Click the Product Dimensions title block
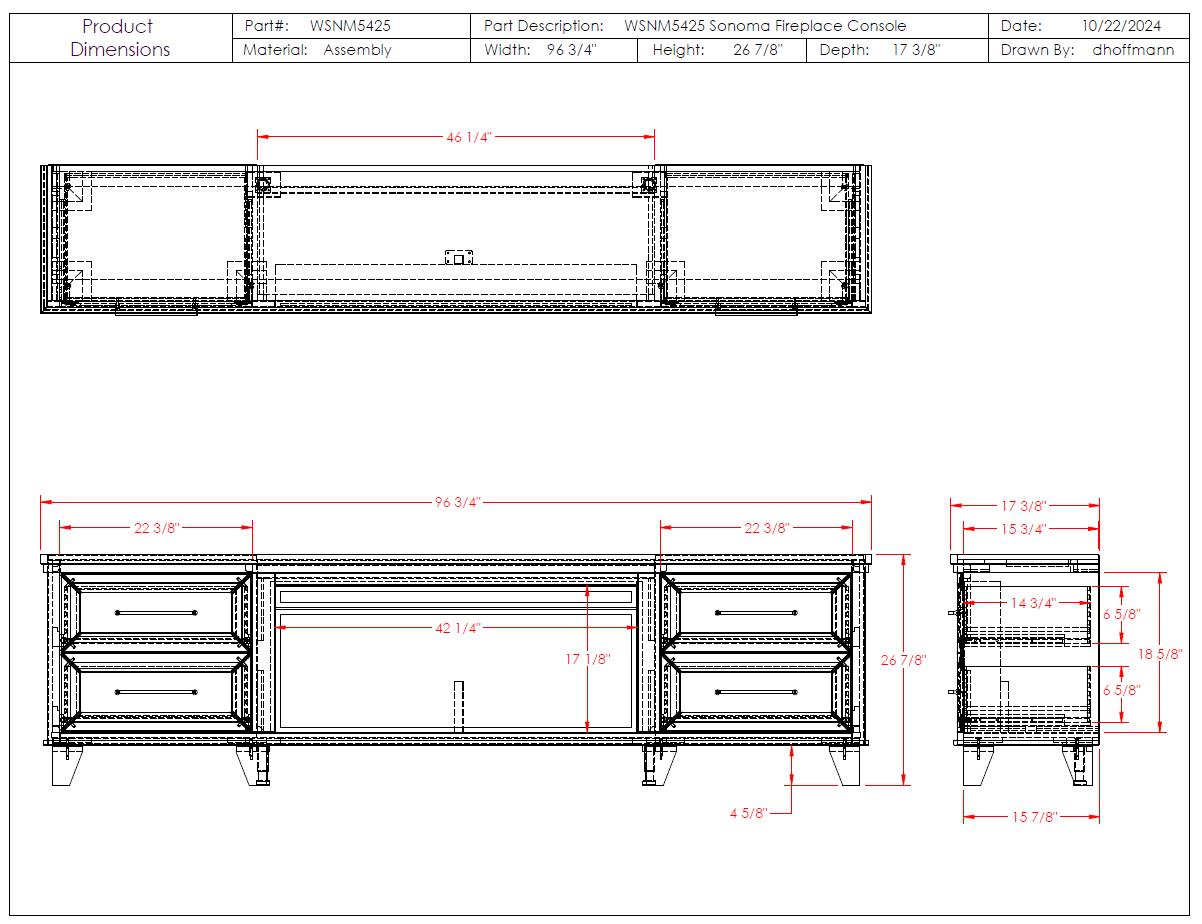Image resolution: width=1202 pixels, height=924 pixels. click(120, 38)
